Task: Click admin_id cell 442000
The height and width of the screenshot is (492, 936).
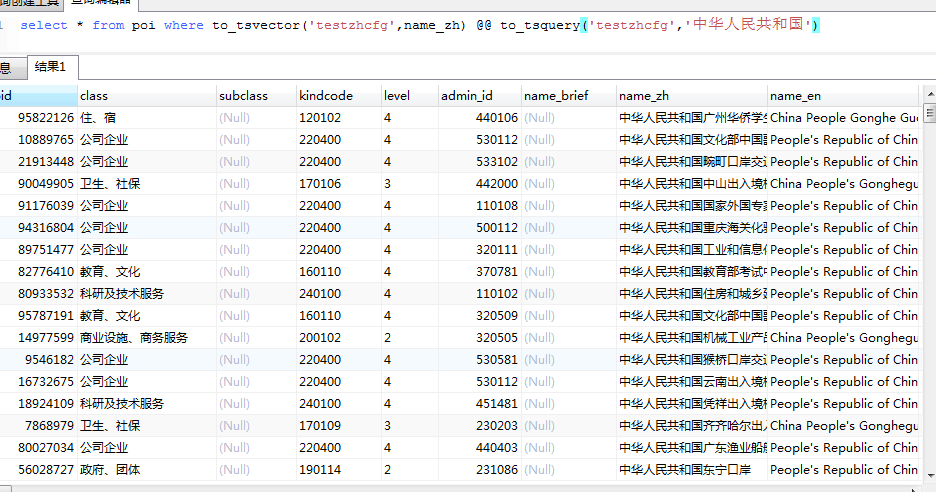Action: (479, 184)
